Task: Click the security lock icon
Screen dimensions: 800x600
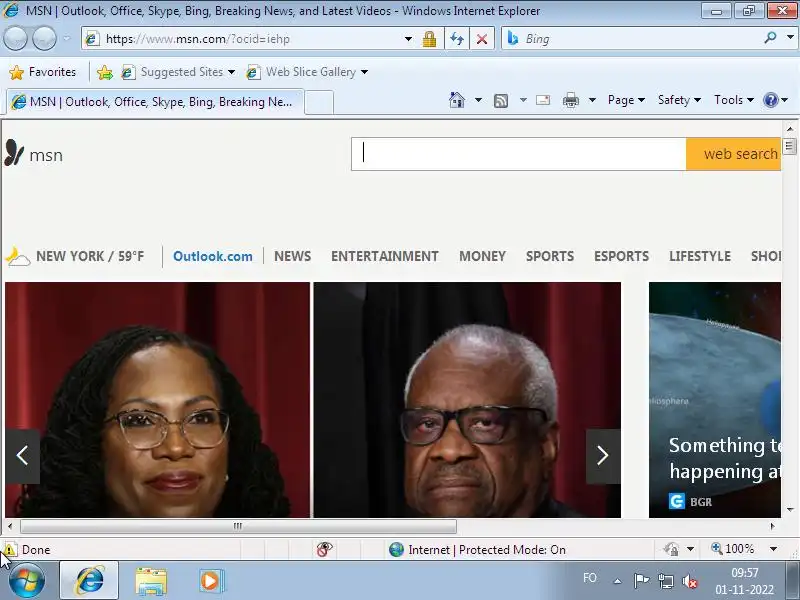Action: click(429, 39)
